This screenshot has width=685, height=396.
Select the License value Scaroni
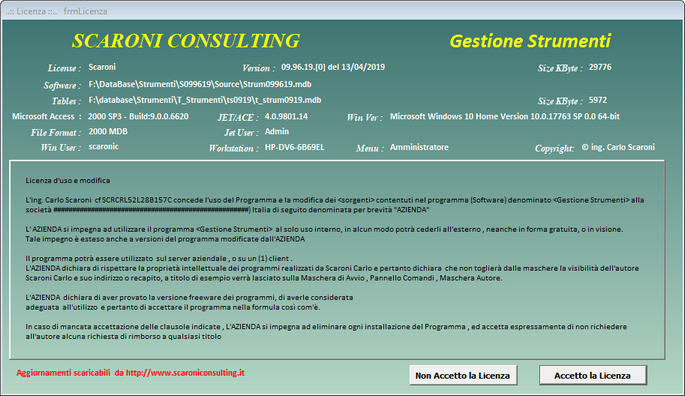coord(102,67)
